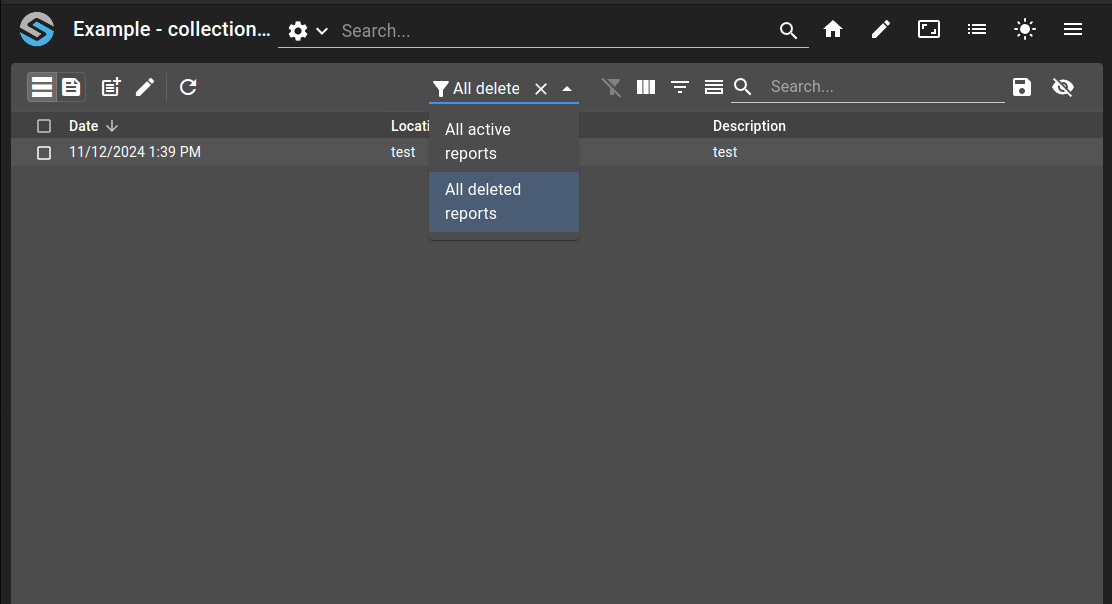1112x604 pixels.
Task: Switch to table rows view
Action: click(42, 87)
